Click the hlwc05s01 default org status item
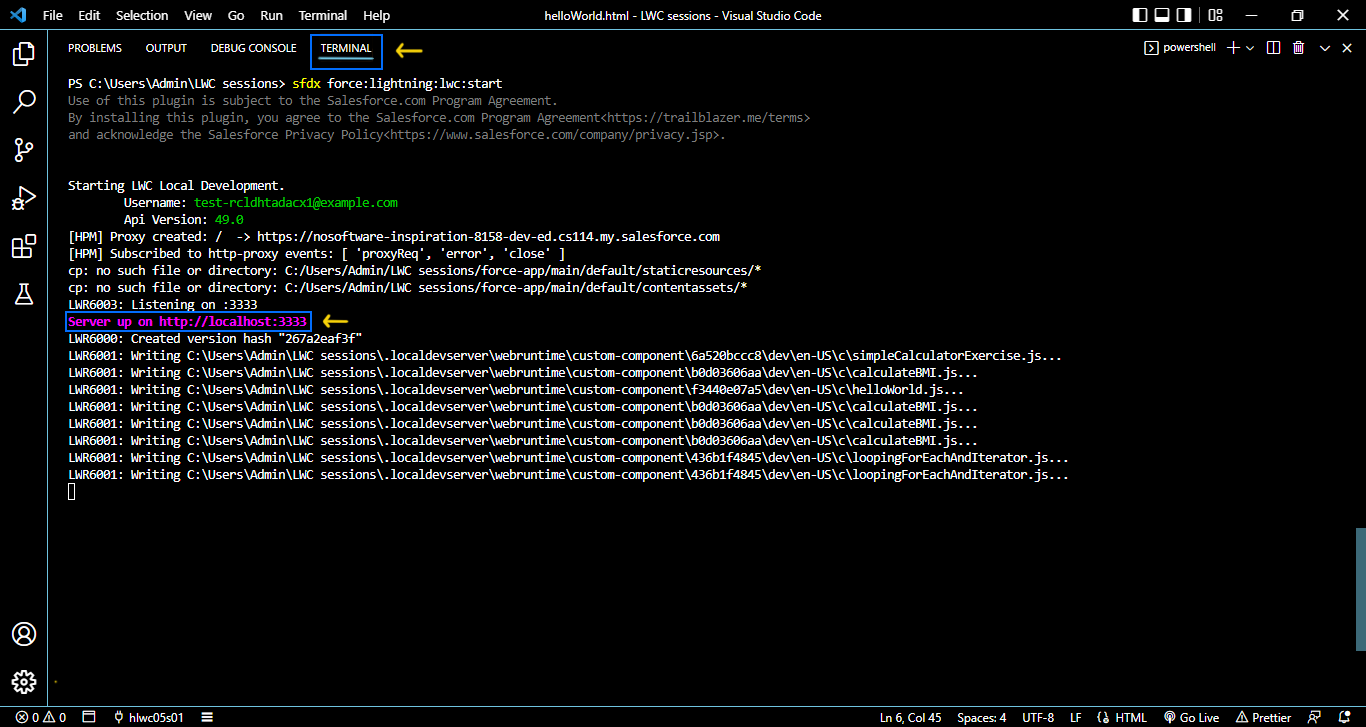Image resolution: width=1366 pixels, height=727 pixels. [x=150, y=717]
